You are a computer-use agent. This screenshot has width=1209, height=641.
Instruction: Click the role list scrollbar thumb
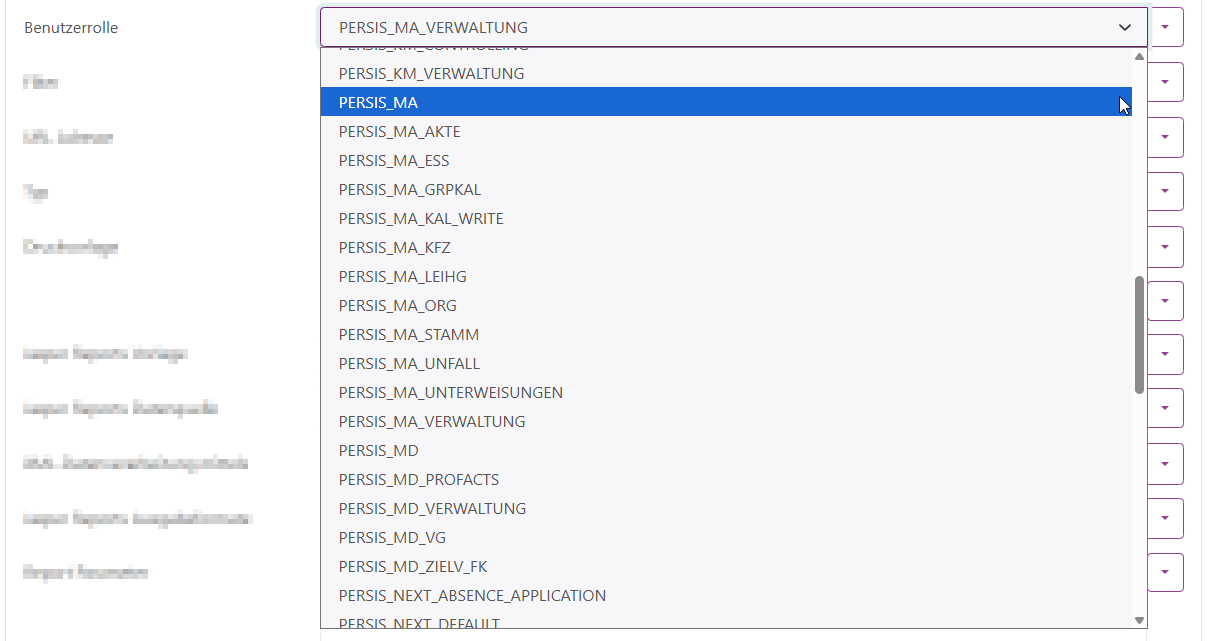click(x=1138, y=330)
